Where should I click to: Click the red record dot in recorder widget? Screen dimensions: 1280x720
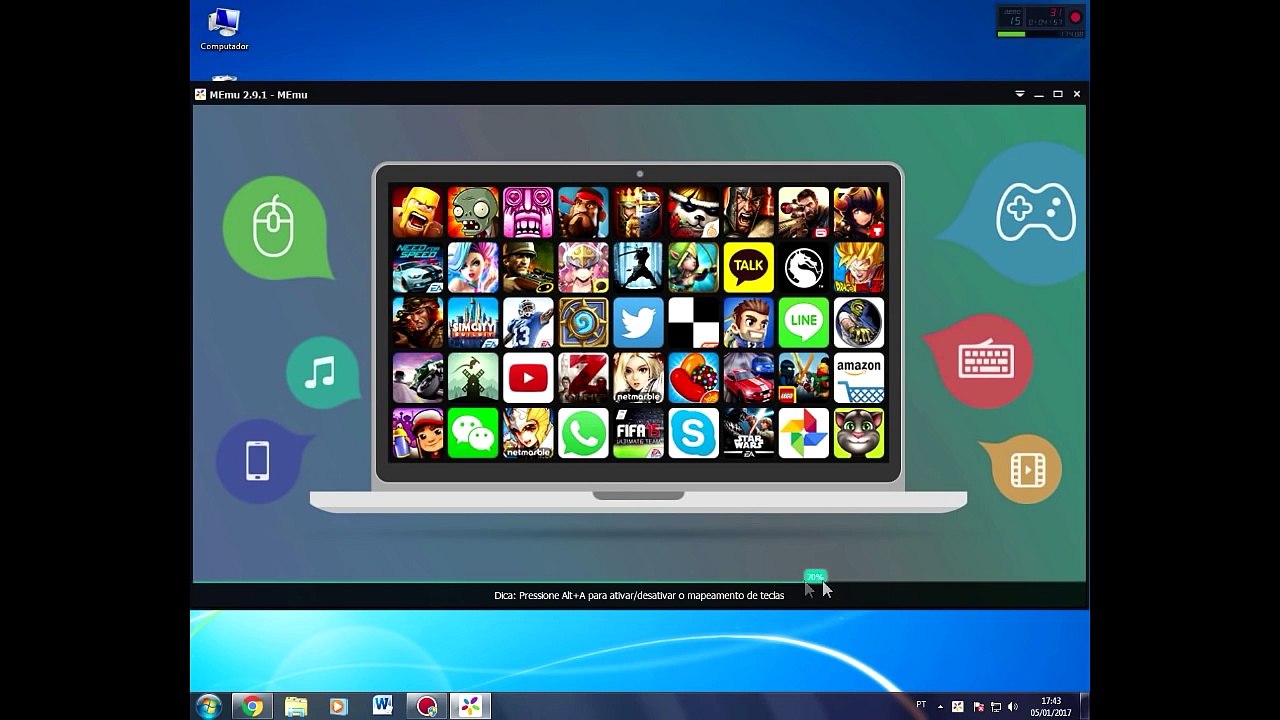coord(1076,17)
